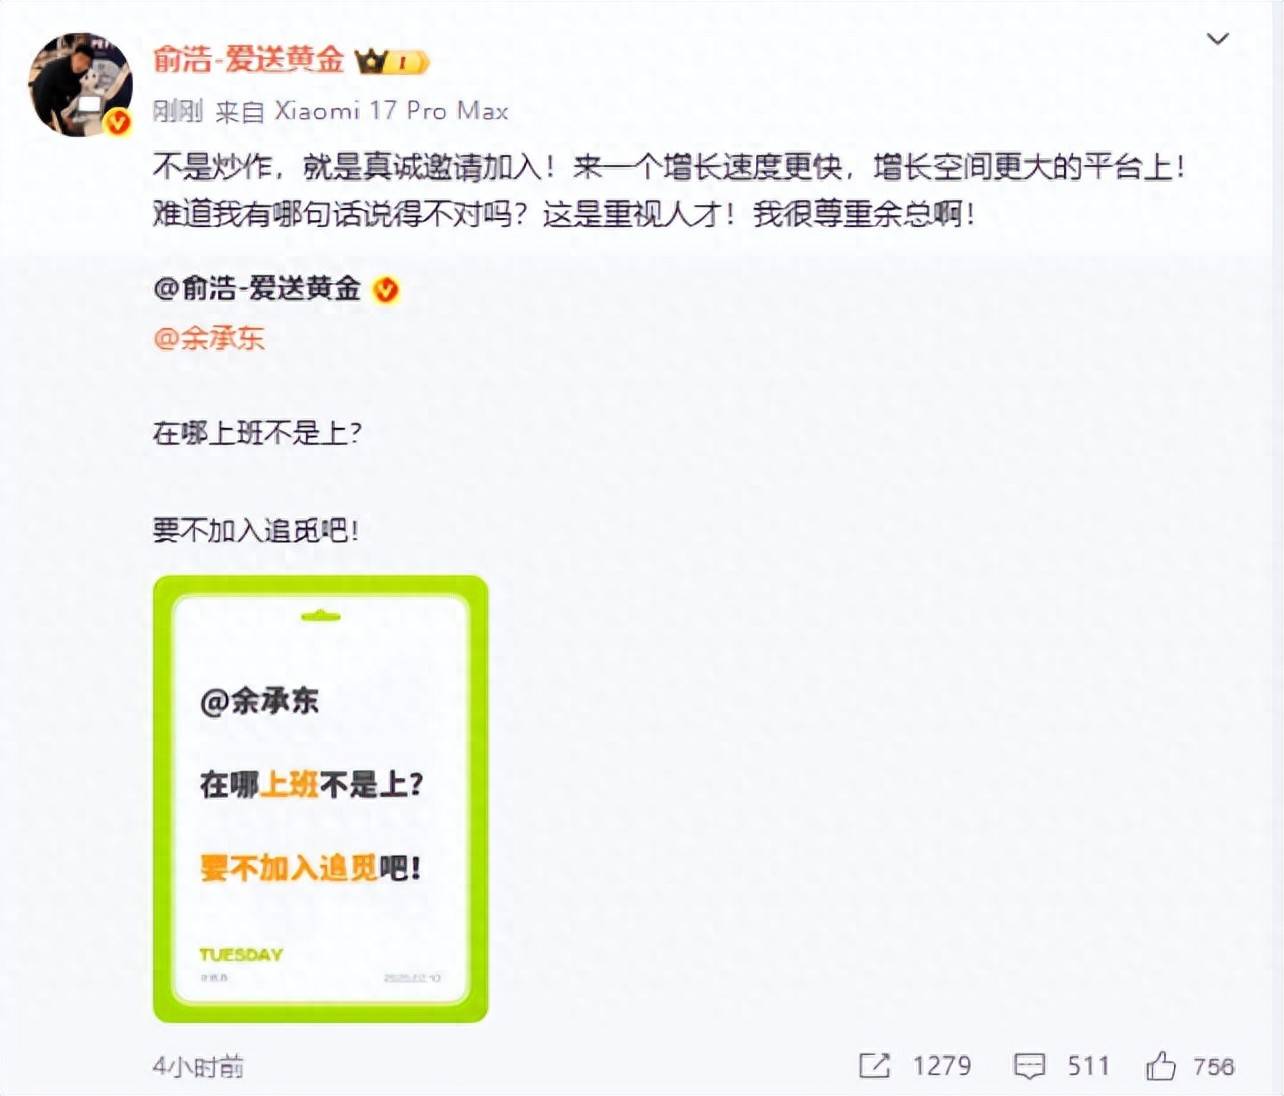Viewport: 1284px width, 1096px height.
Task: Click the 4小时前 original post timestamp
Action: [198, 1067]
